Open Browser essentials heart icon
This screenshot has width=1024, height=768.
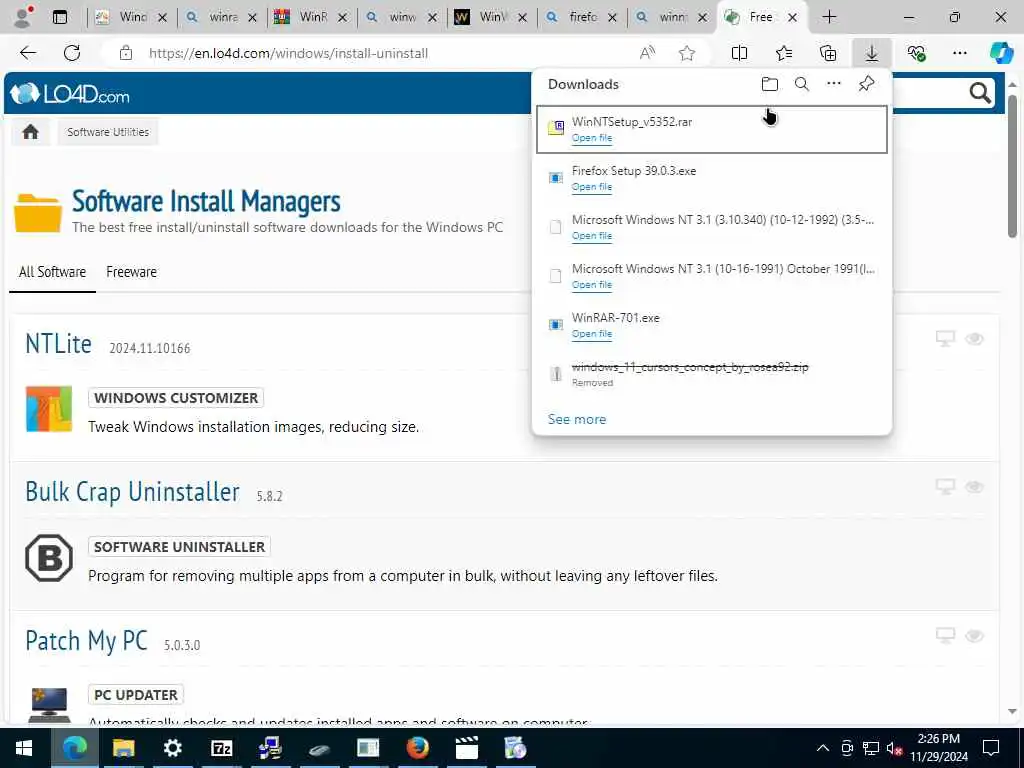click(916, 54)
